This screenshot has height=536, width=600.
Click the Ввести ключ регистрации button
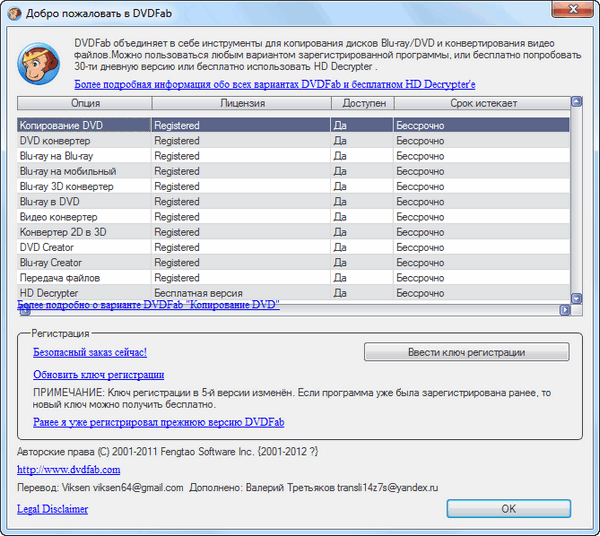click(x=466, y=352)
